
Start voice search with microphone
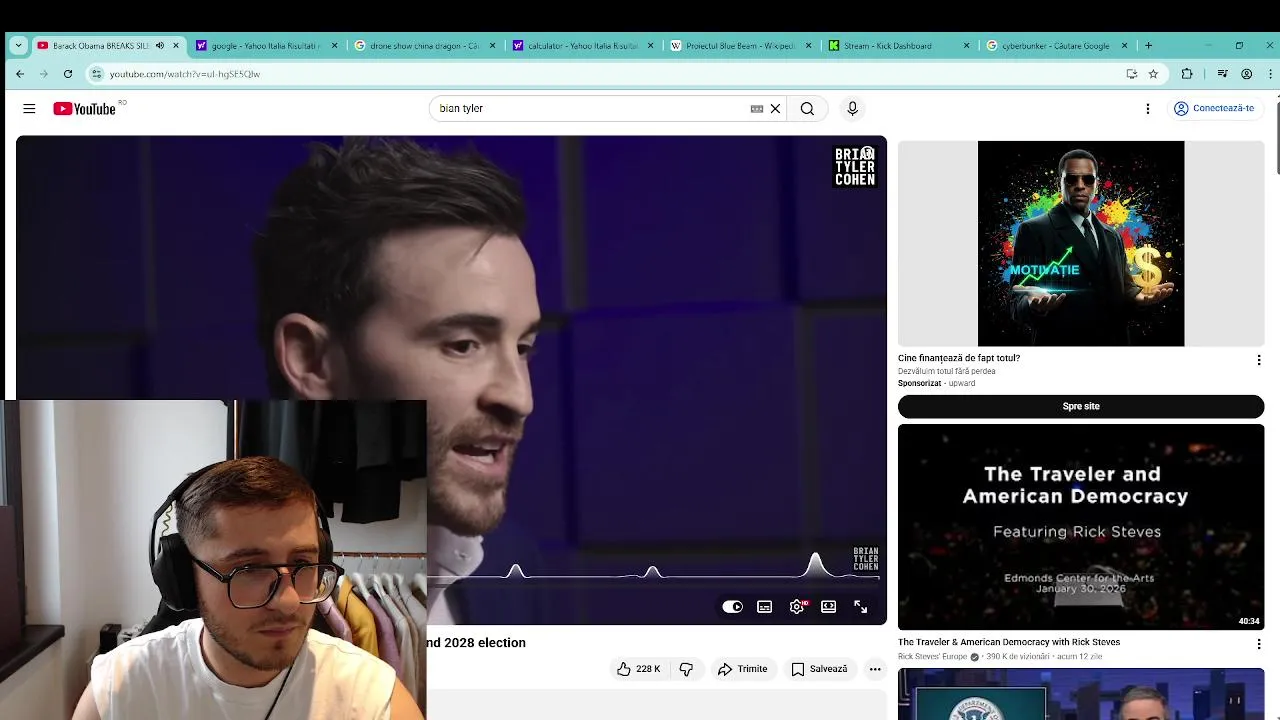point(852,108)
